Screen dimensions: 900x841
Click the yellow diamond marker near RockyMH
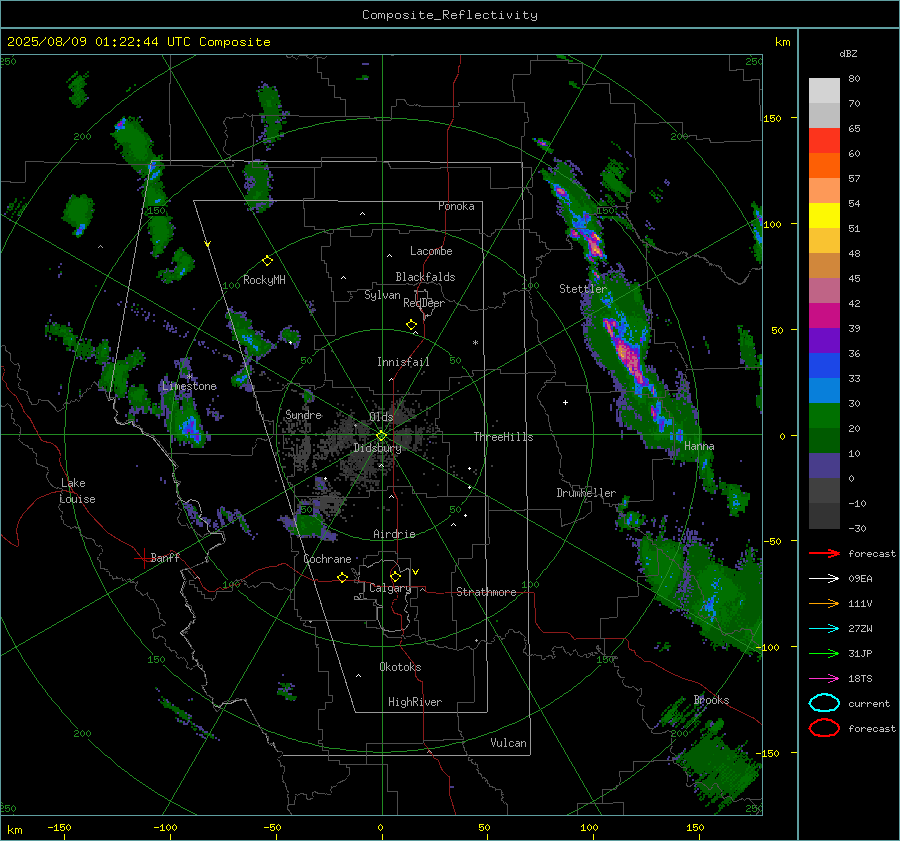(267, 261)
